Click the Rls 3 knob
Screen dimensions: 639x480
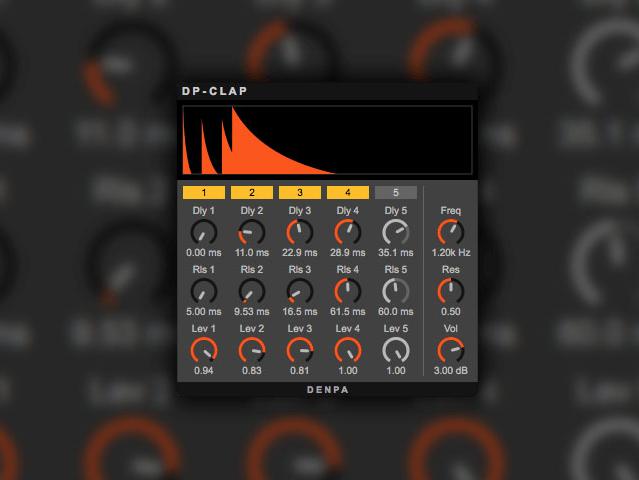click(300, 292)
